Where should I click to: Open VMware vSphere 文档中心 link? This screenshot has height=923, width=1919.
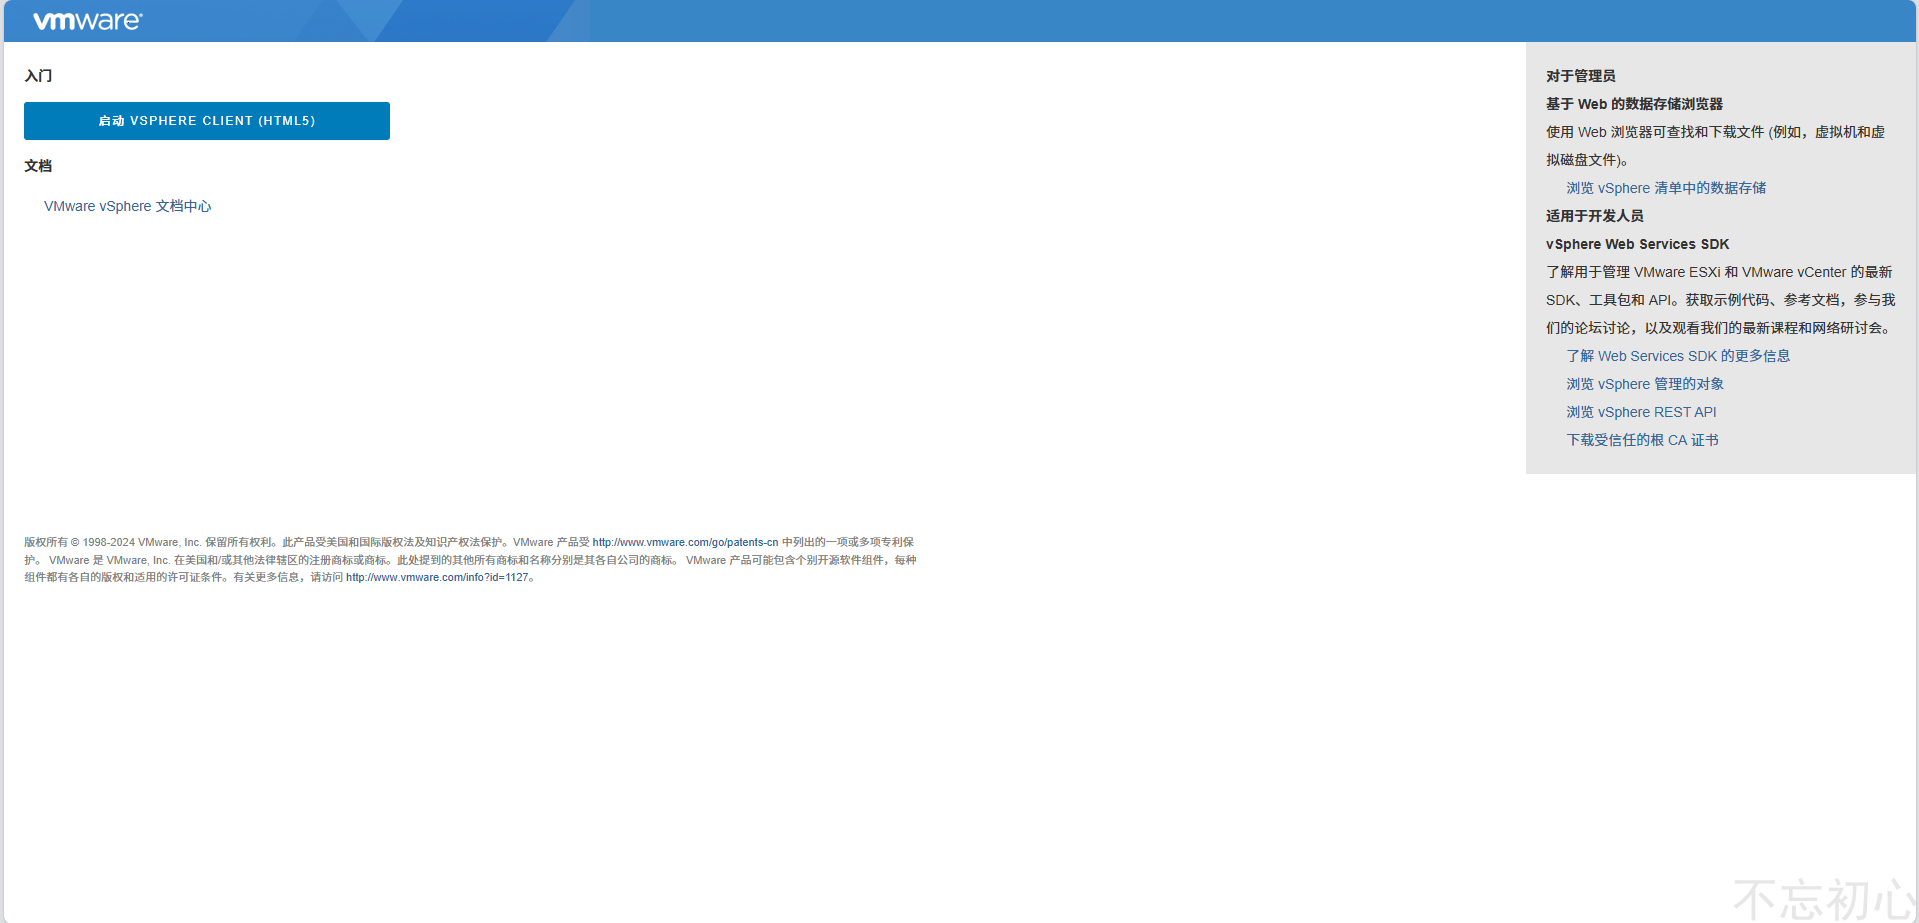[x=128, y=206]
